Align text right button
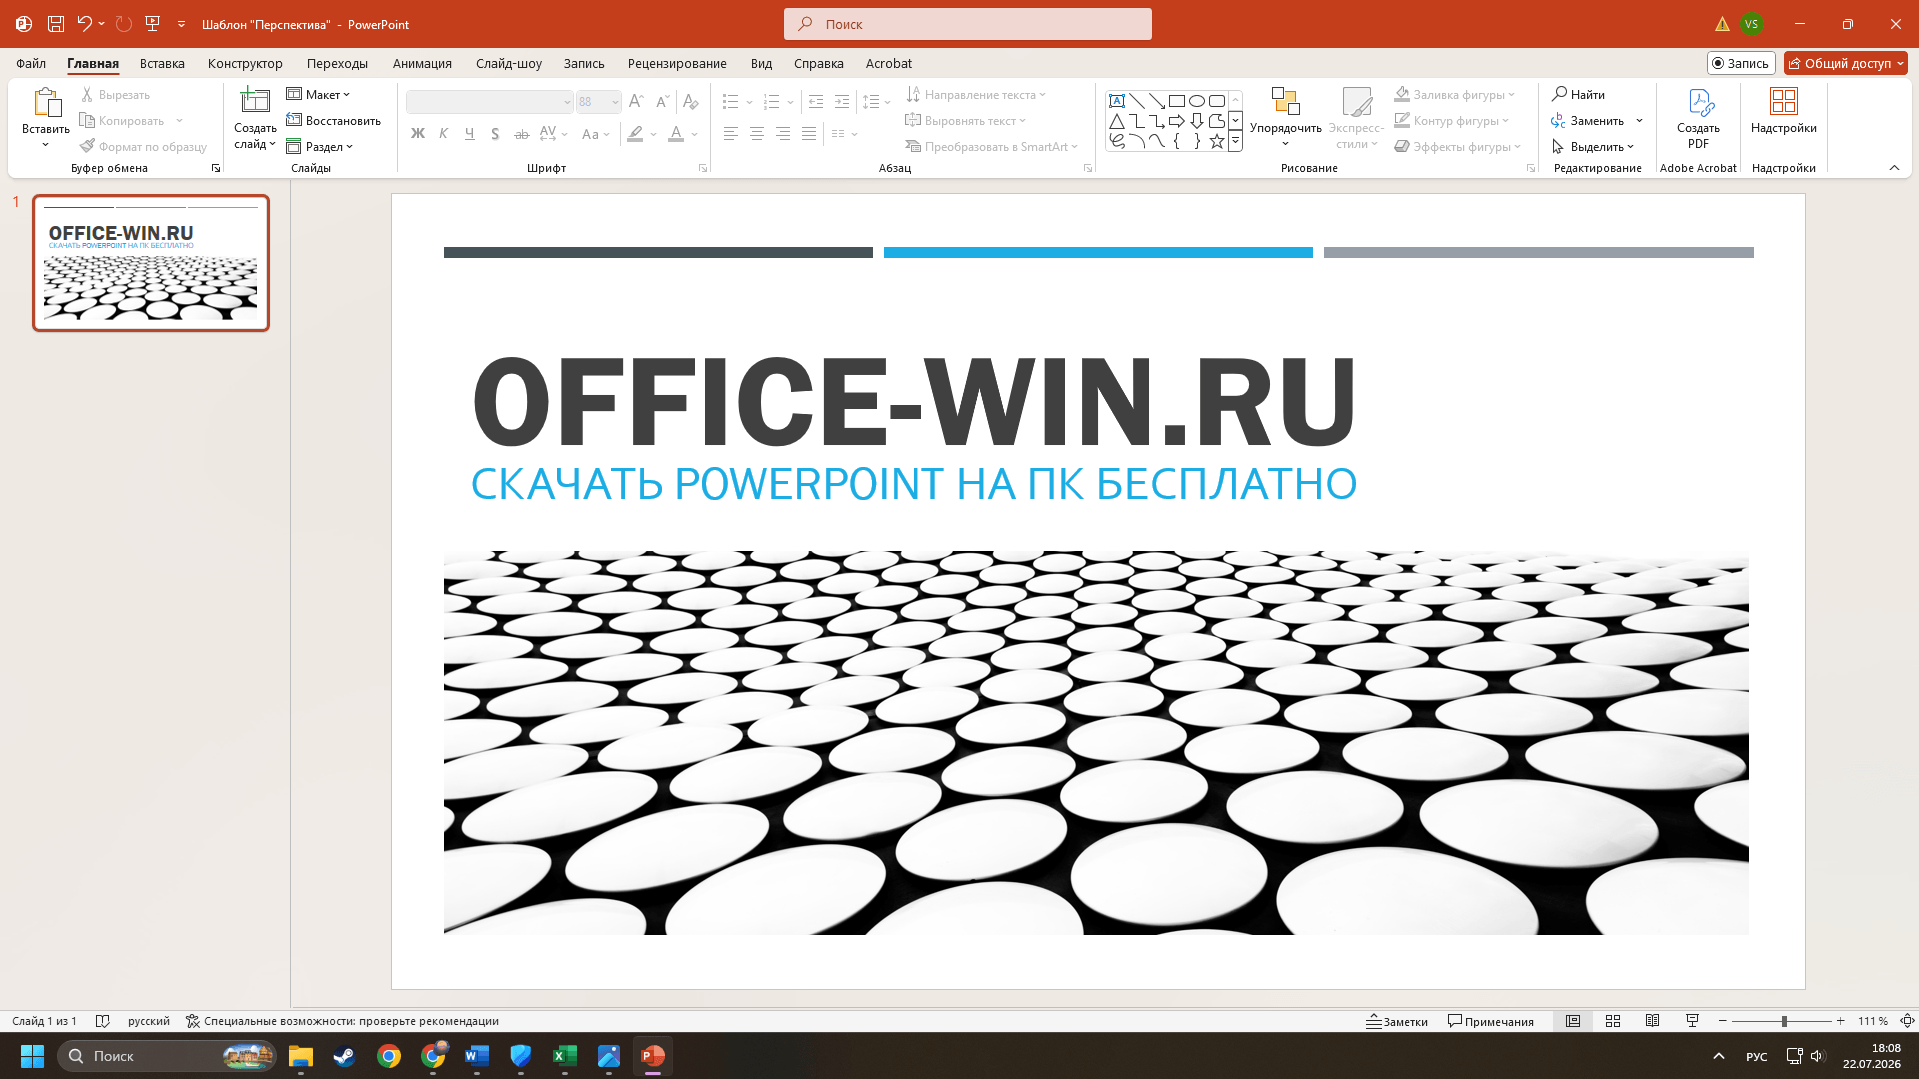 tap(783, 134)
